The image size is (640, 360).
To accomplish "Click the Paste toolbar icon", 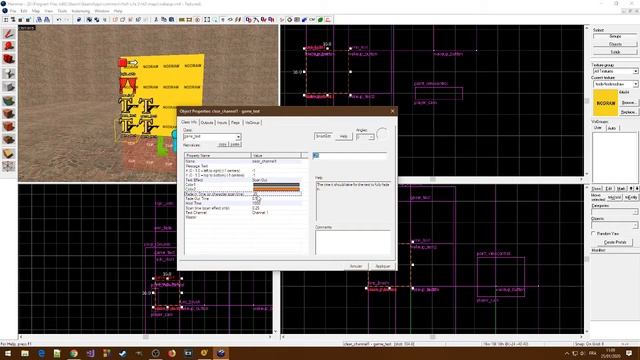I will tap(171, 20).
